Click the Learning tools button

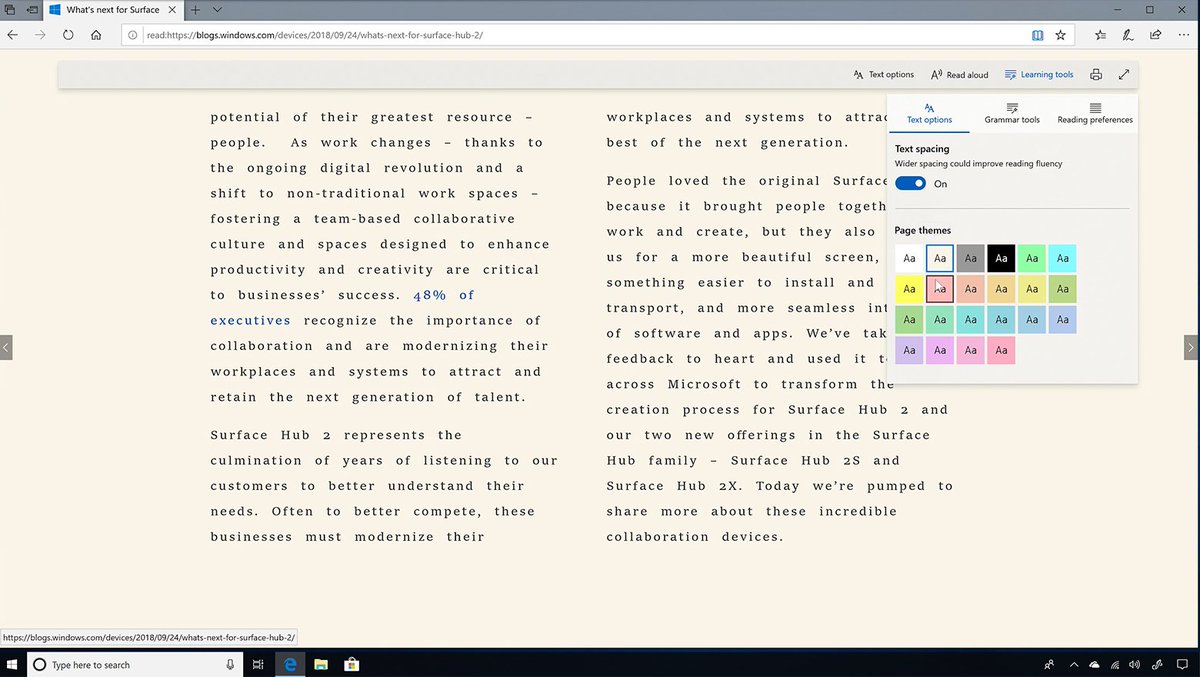pos(1039,74)
